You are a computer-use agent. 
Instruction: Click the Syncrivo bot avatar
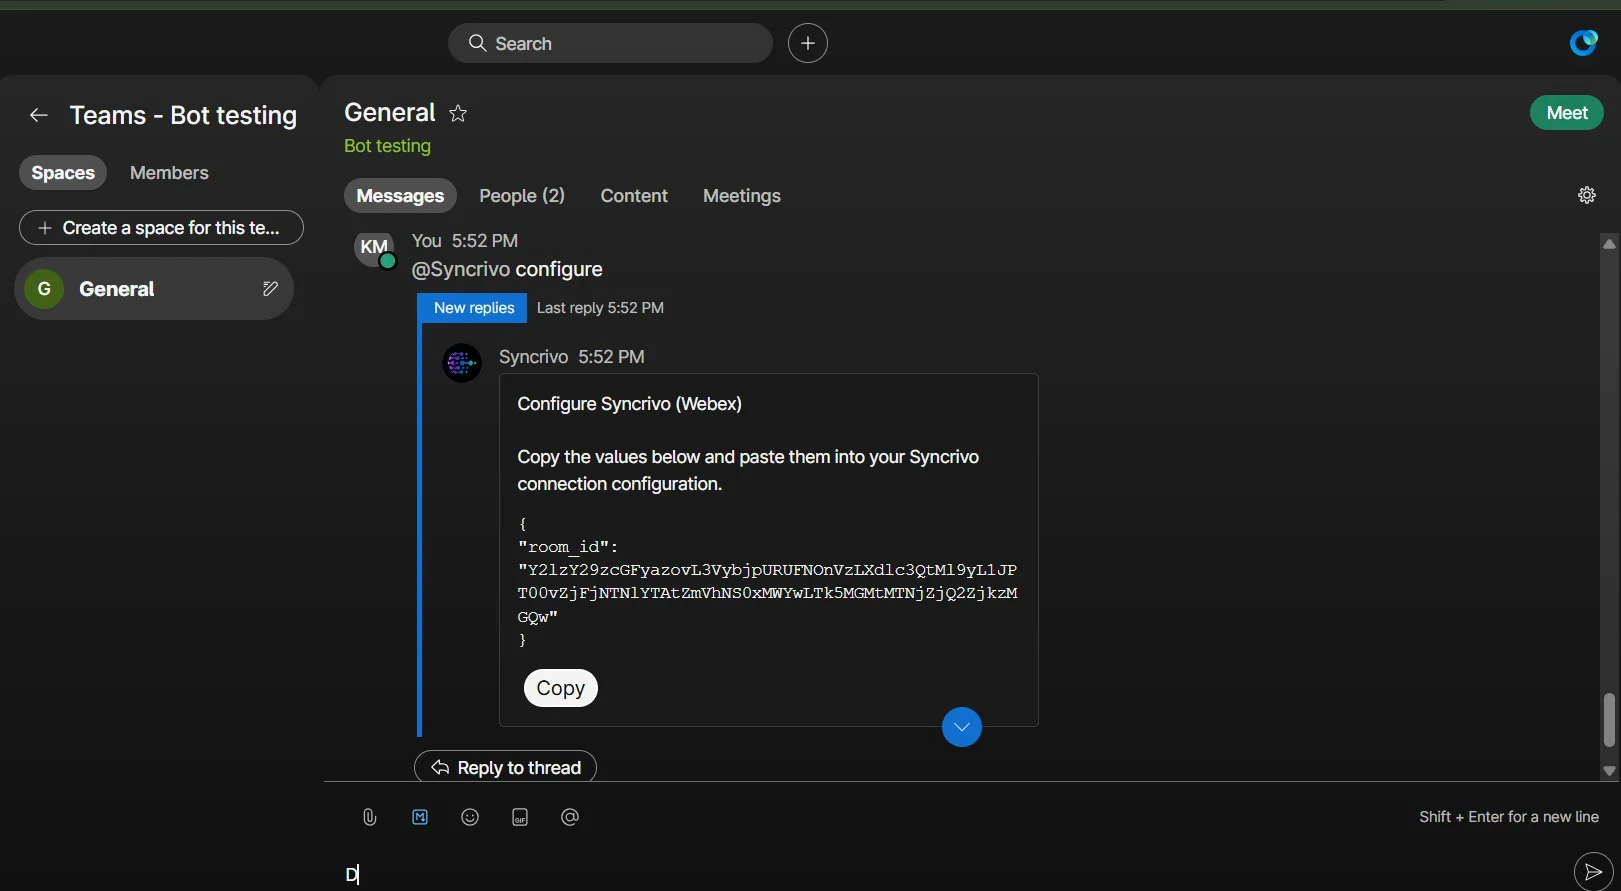tap(462, 363)
